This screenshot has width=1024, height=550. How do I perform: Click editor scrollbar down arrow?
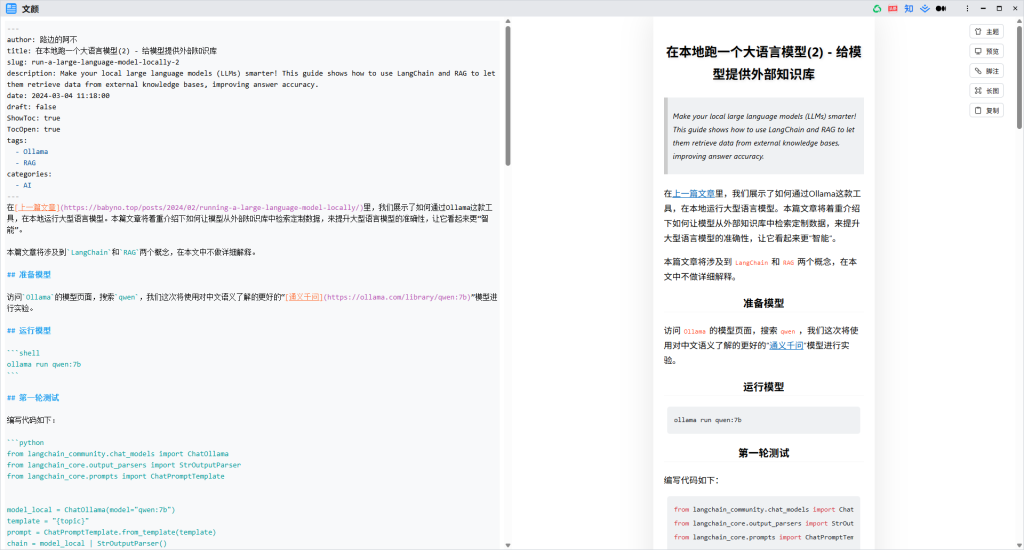507,545
